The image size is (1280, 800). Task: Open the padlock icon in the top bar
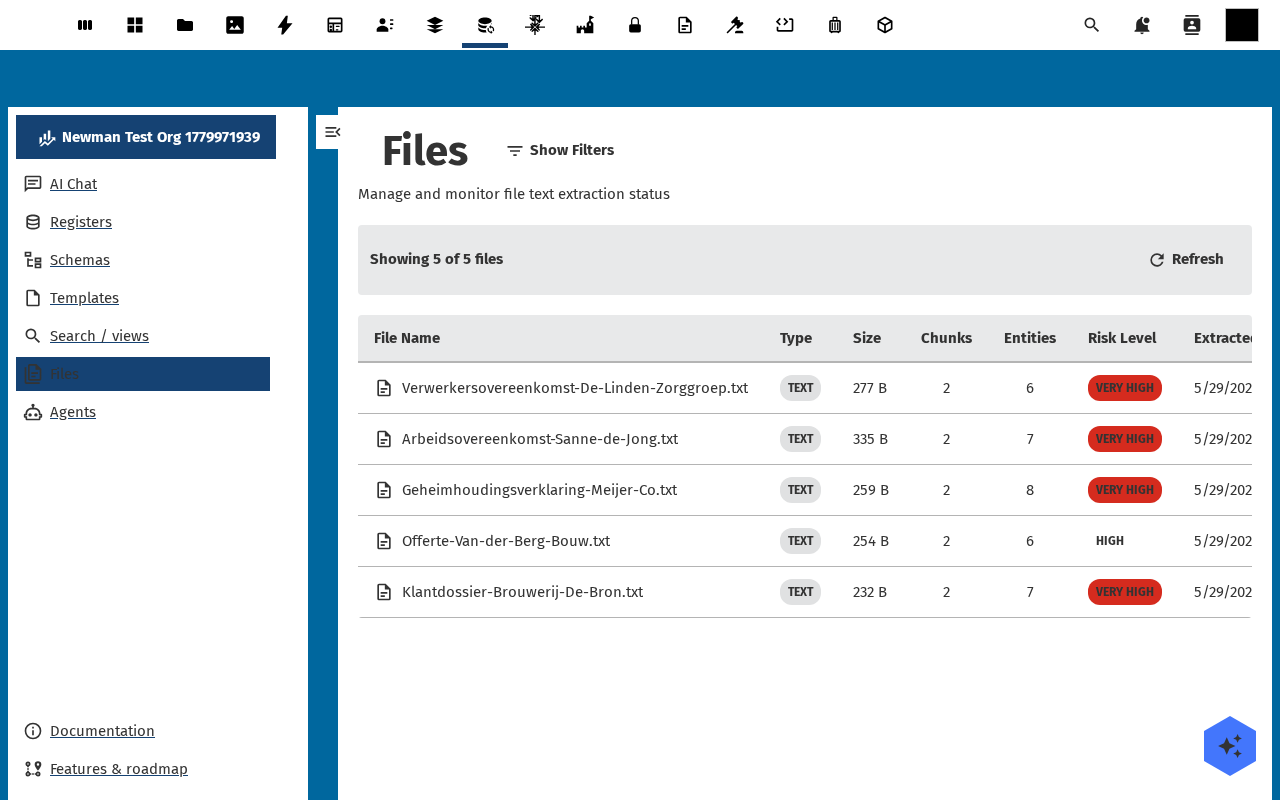[635, 25]
